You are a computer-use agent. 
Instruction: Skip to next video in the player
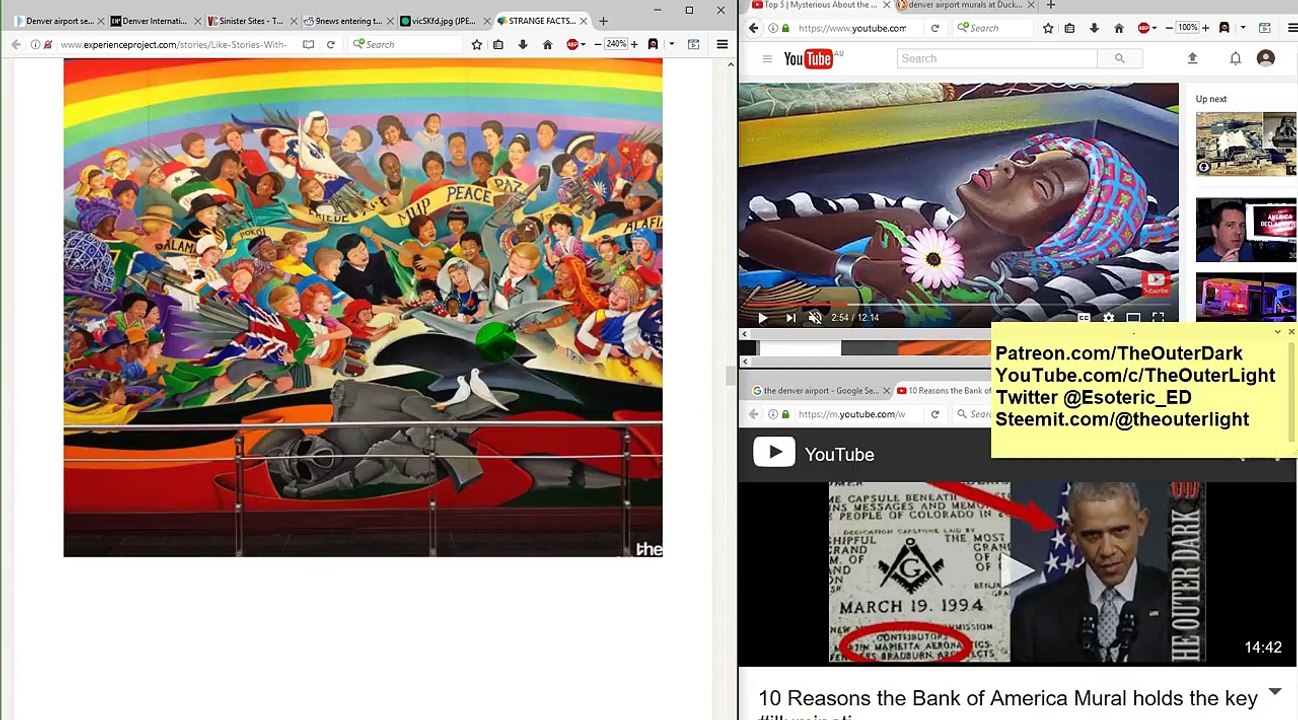[790, 318]
